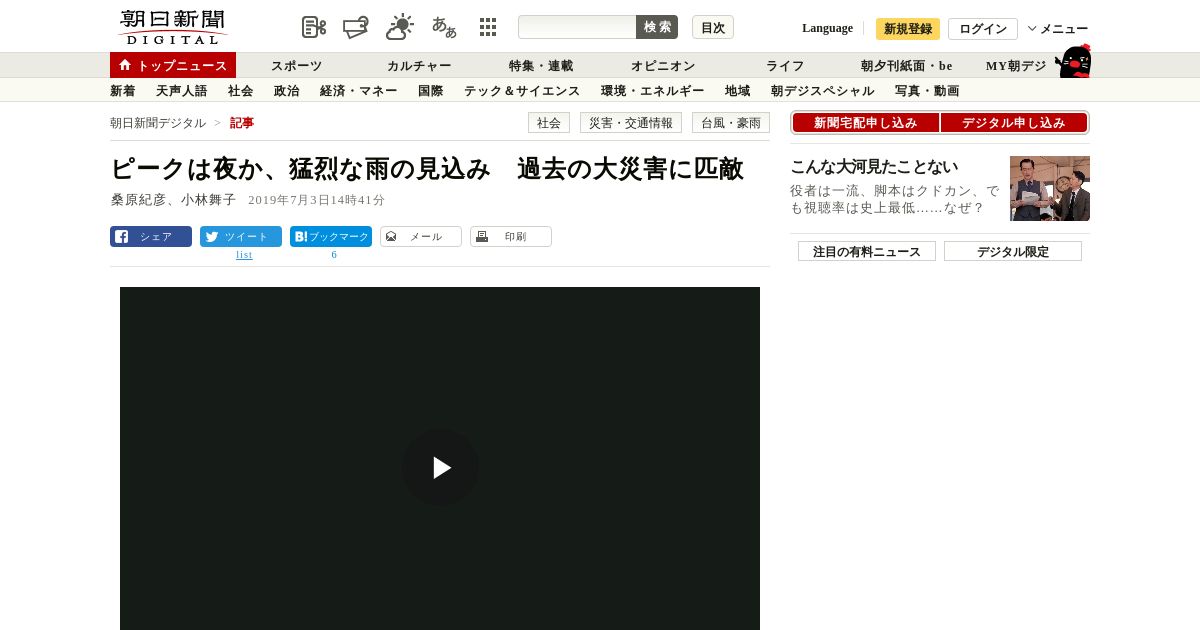Viewport: 1200px width, 630px height.
Task: Select 地域 in the sub-navigation
Action: [738, 91]
